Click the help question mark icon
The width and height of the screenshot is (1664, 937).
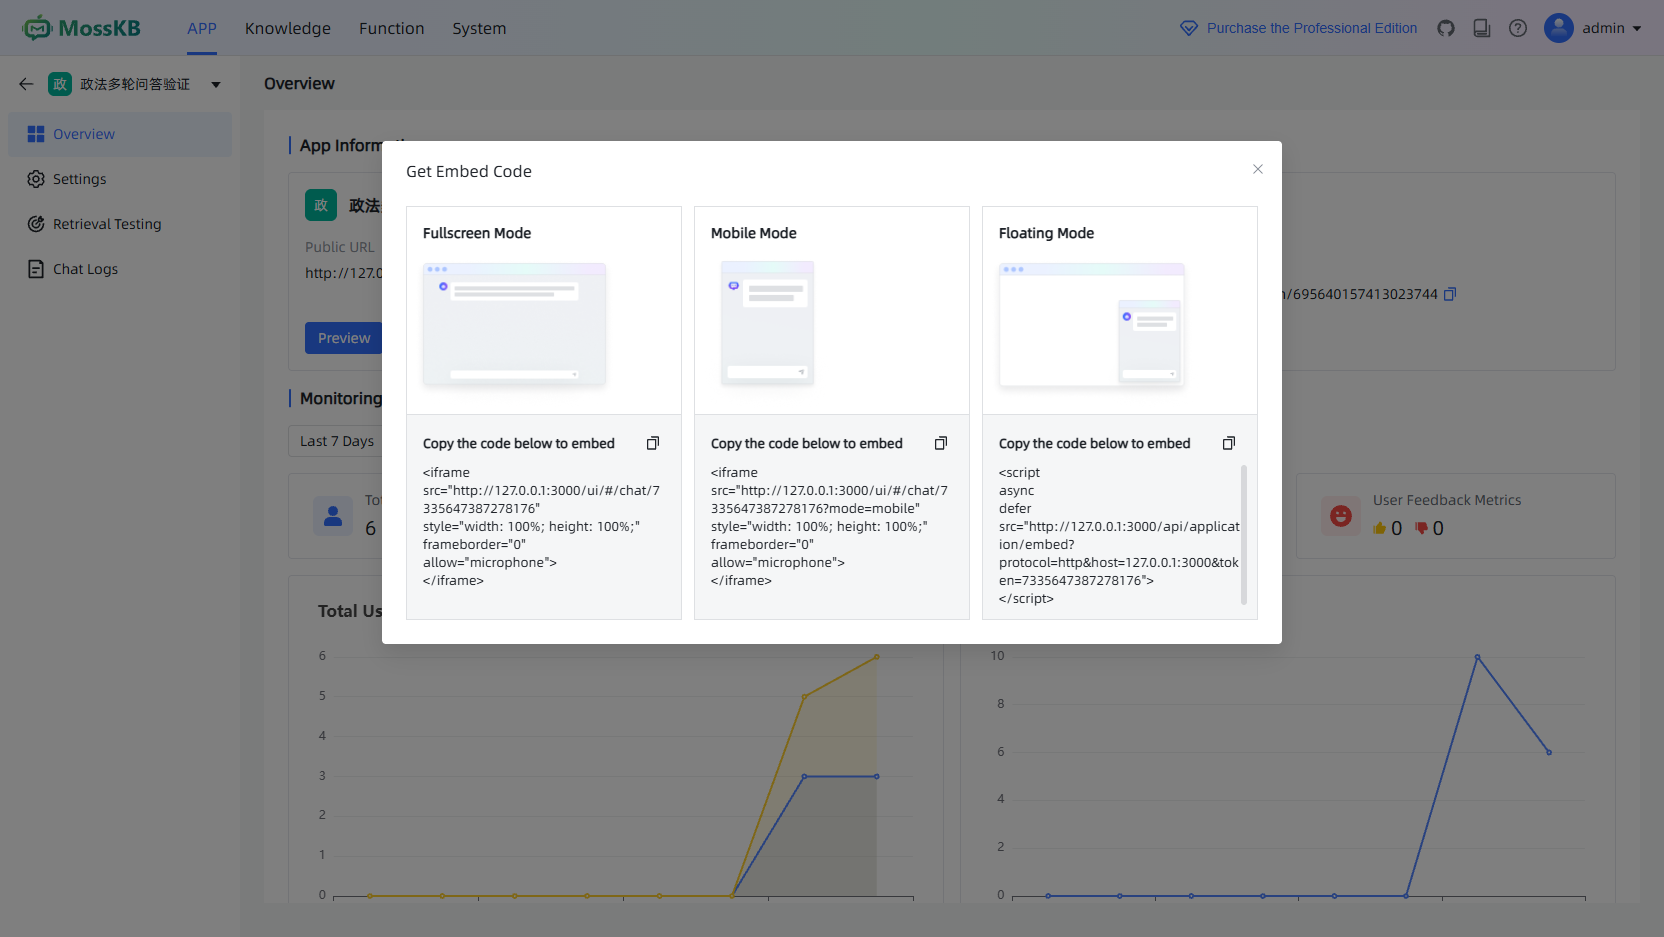click(1518, 28)
